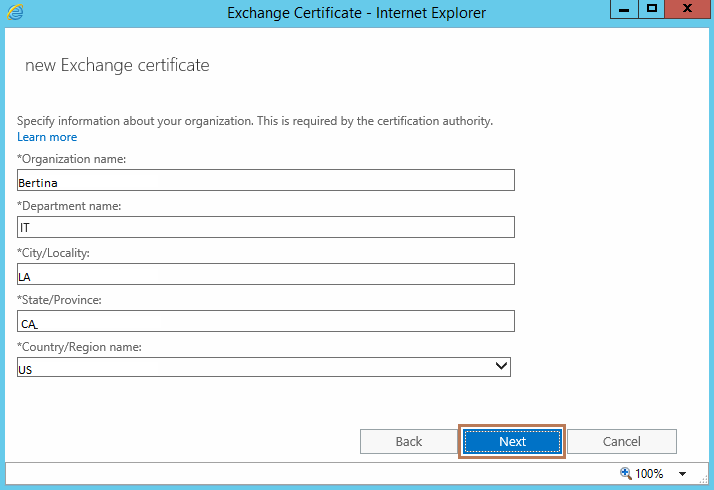The width and height of the screenshot is (714, 490).
Task: Click the 100% zoom level text
Action: coord(649,474)
